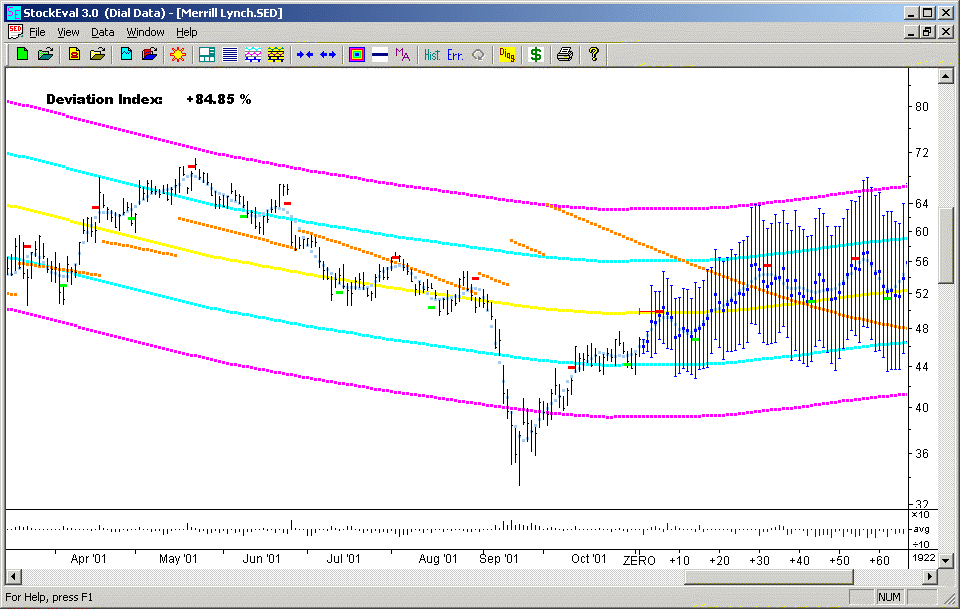
Task: Click the yellow Diag toolbar icon
Action: pos(507,54)
